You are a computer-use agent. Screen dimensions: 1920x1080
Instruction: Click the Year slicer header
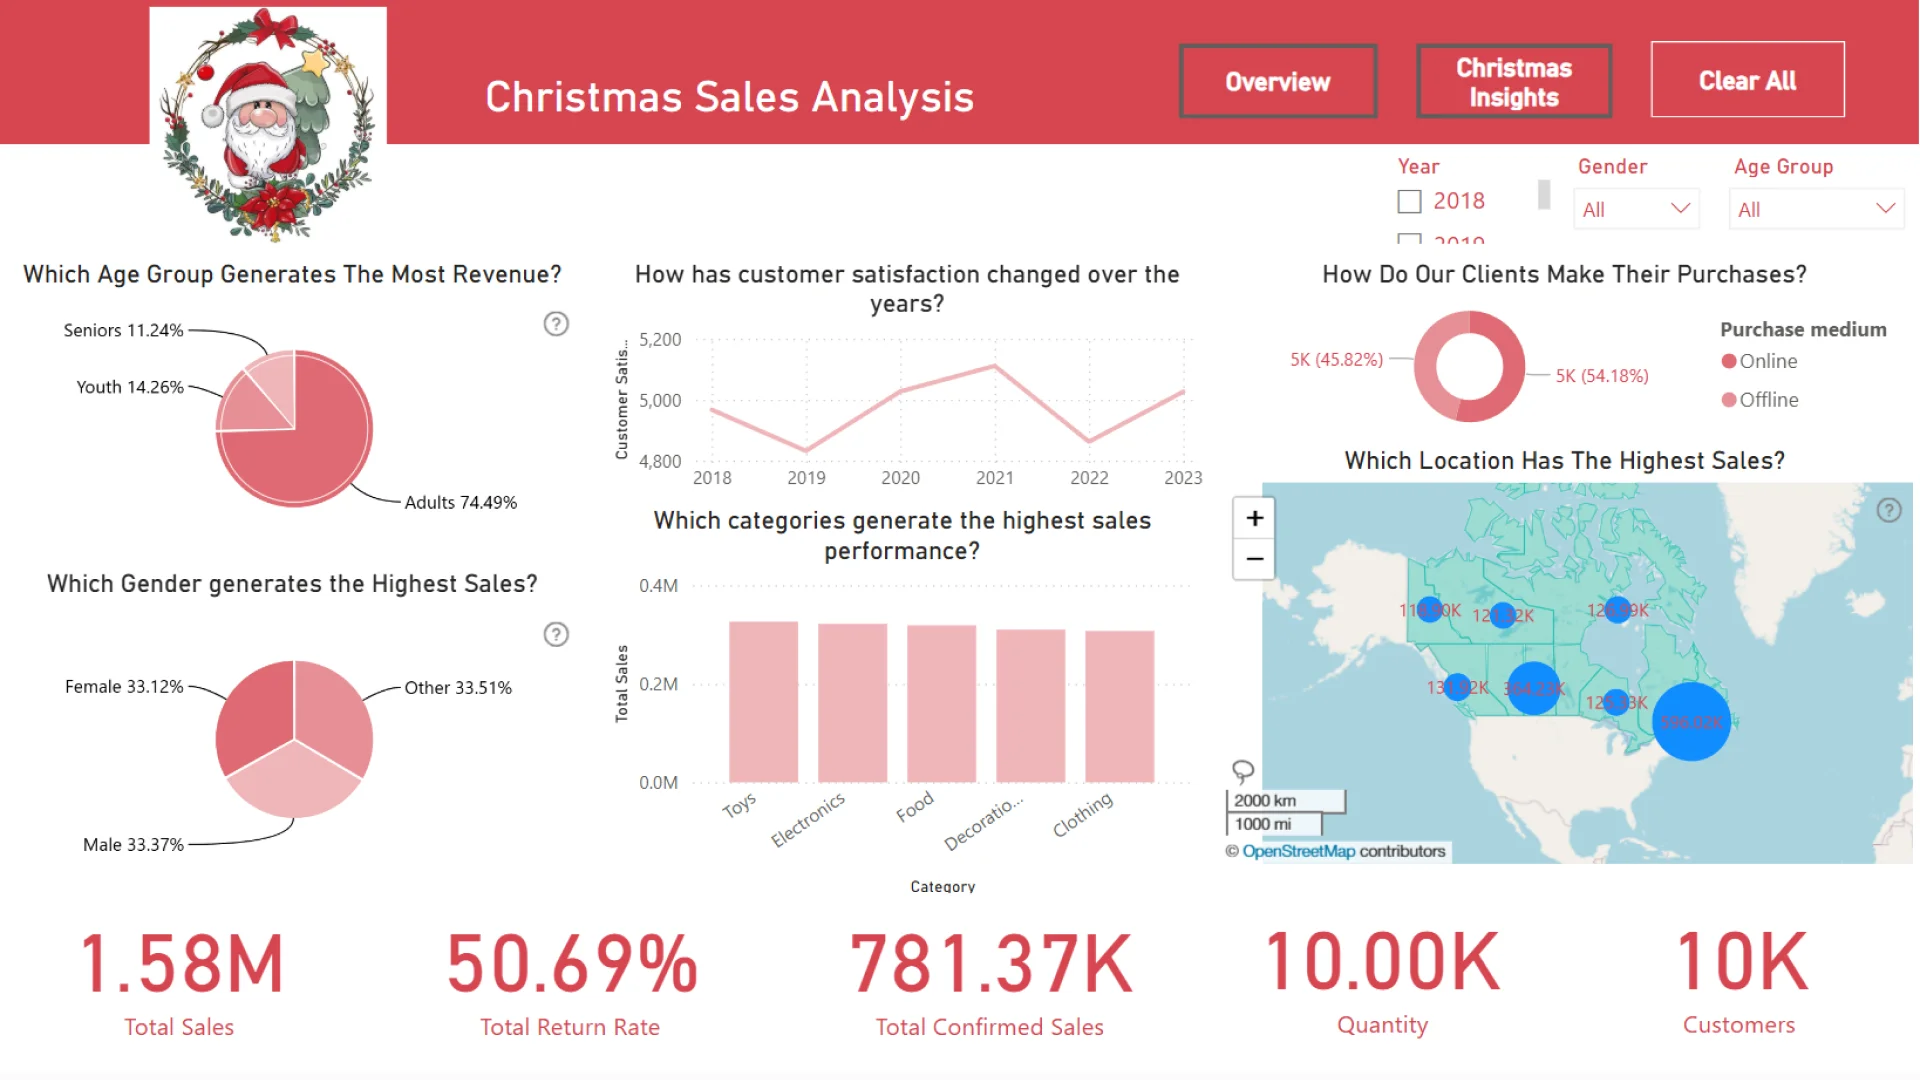click(1418, 166)
